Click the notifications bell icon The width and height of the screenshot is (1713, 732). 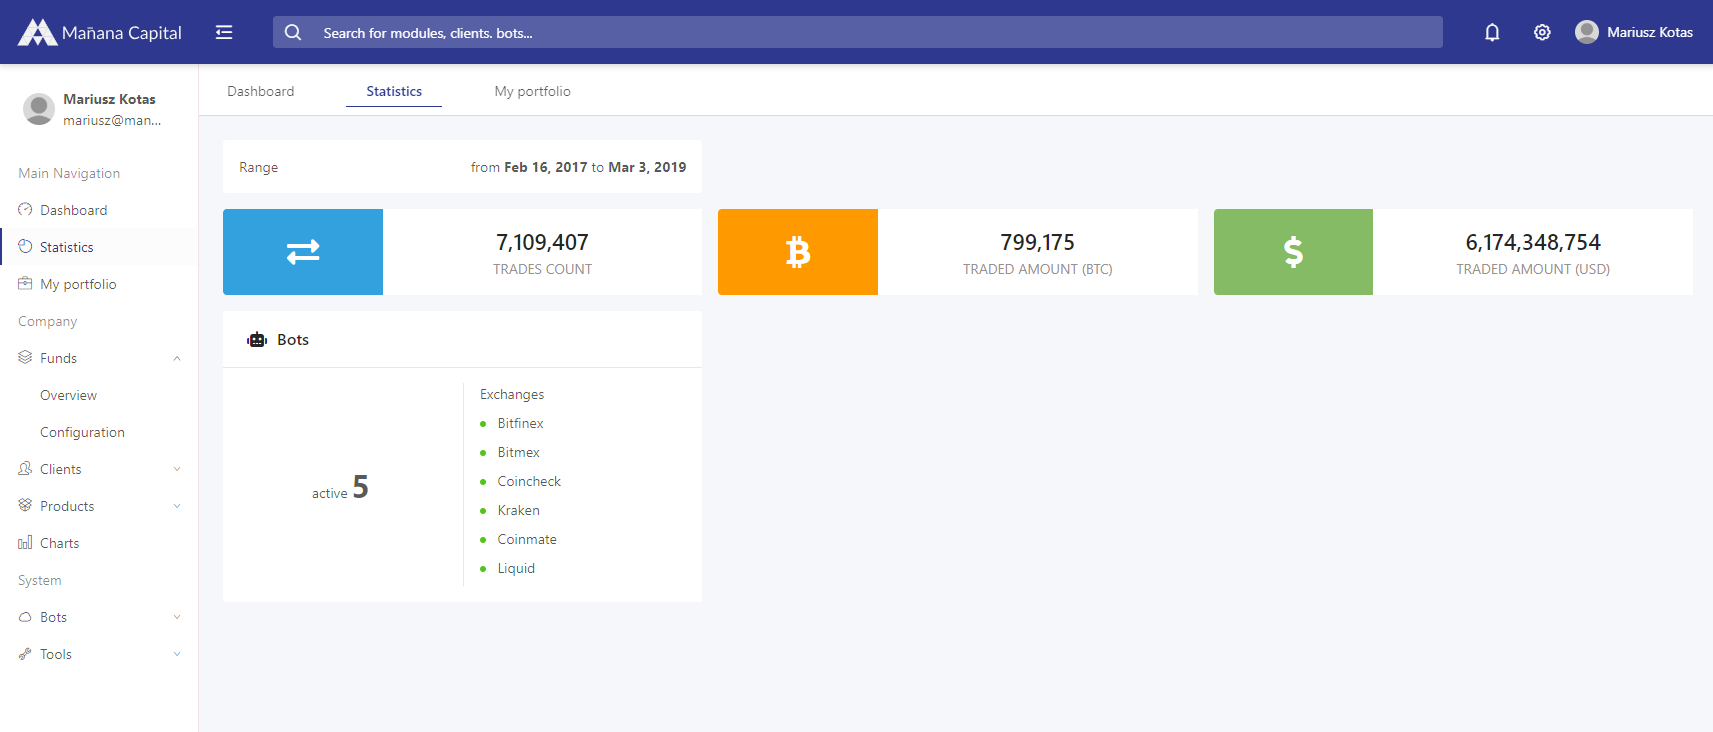click(1492, 32)
